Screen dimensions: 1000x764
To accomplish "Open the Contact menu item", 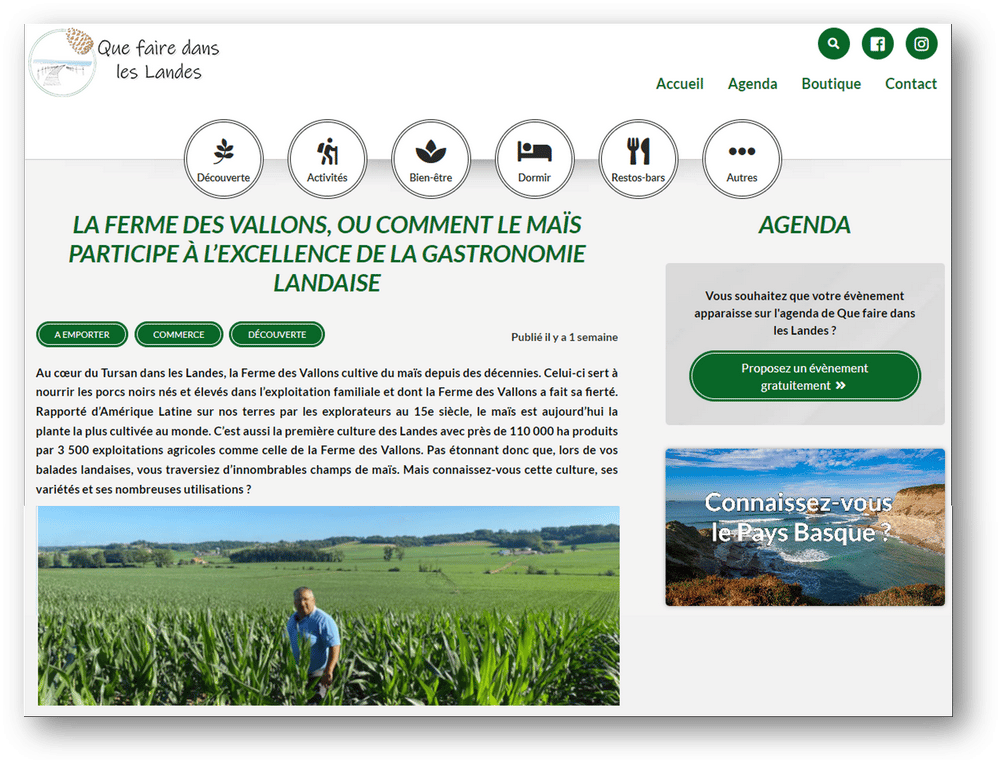I will [911, 84].
